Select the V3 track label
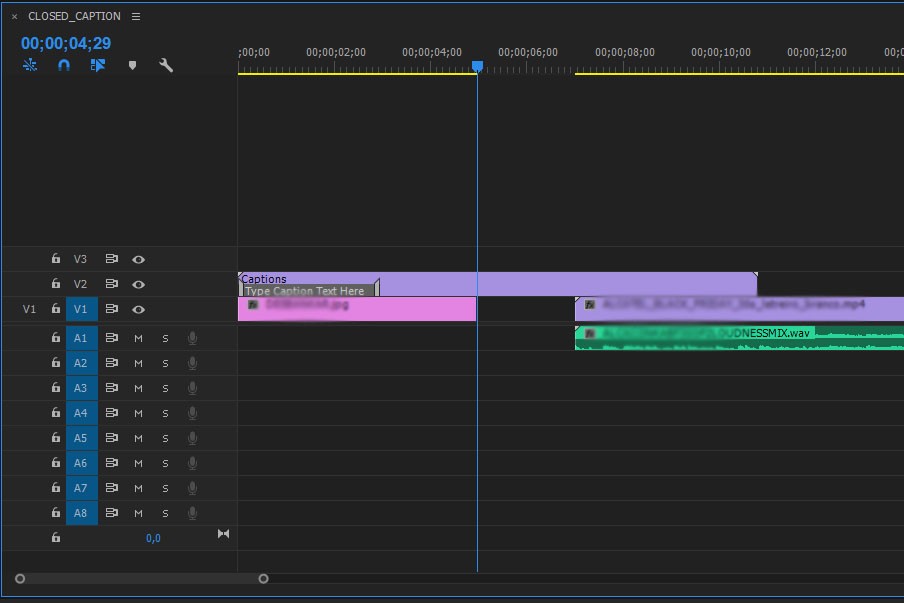Viewport: 904px width, 603px height. click(80, 259)
